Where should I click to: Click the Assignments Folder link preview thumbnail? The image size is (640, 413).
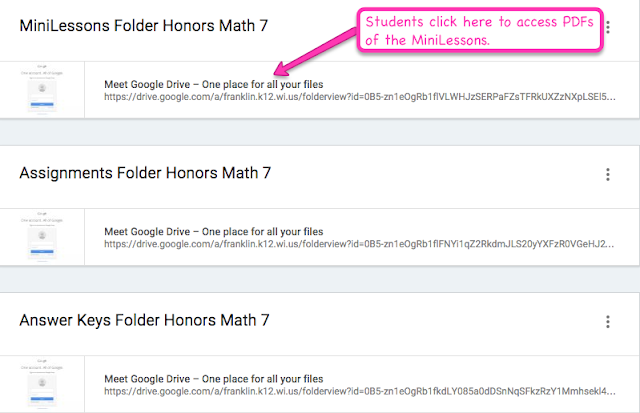tap(42, 237)
